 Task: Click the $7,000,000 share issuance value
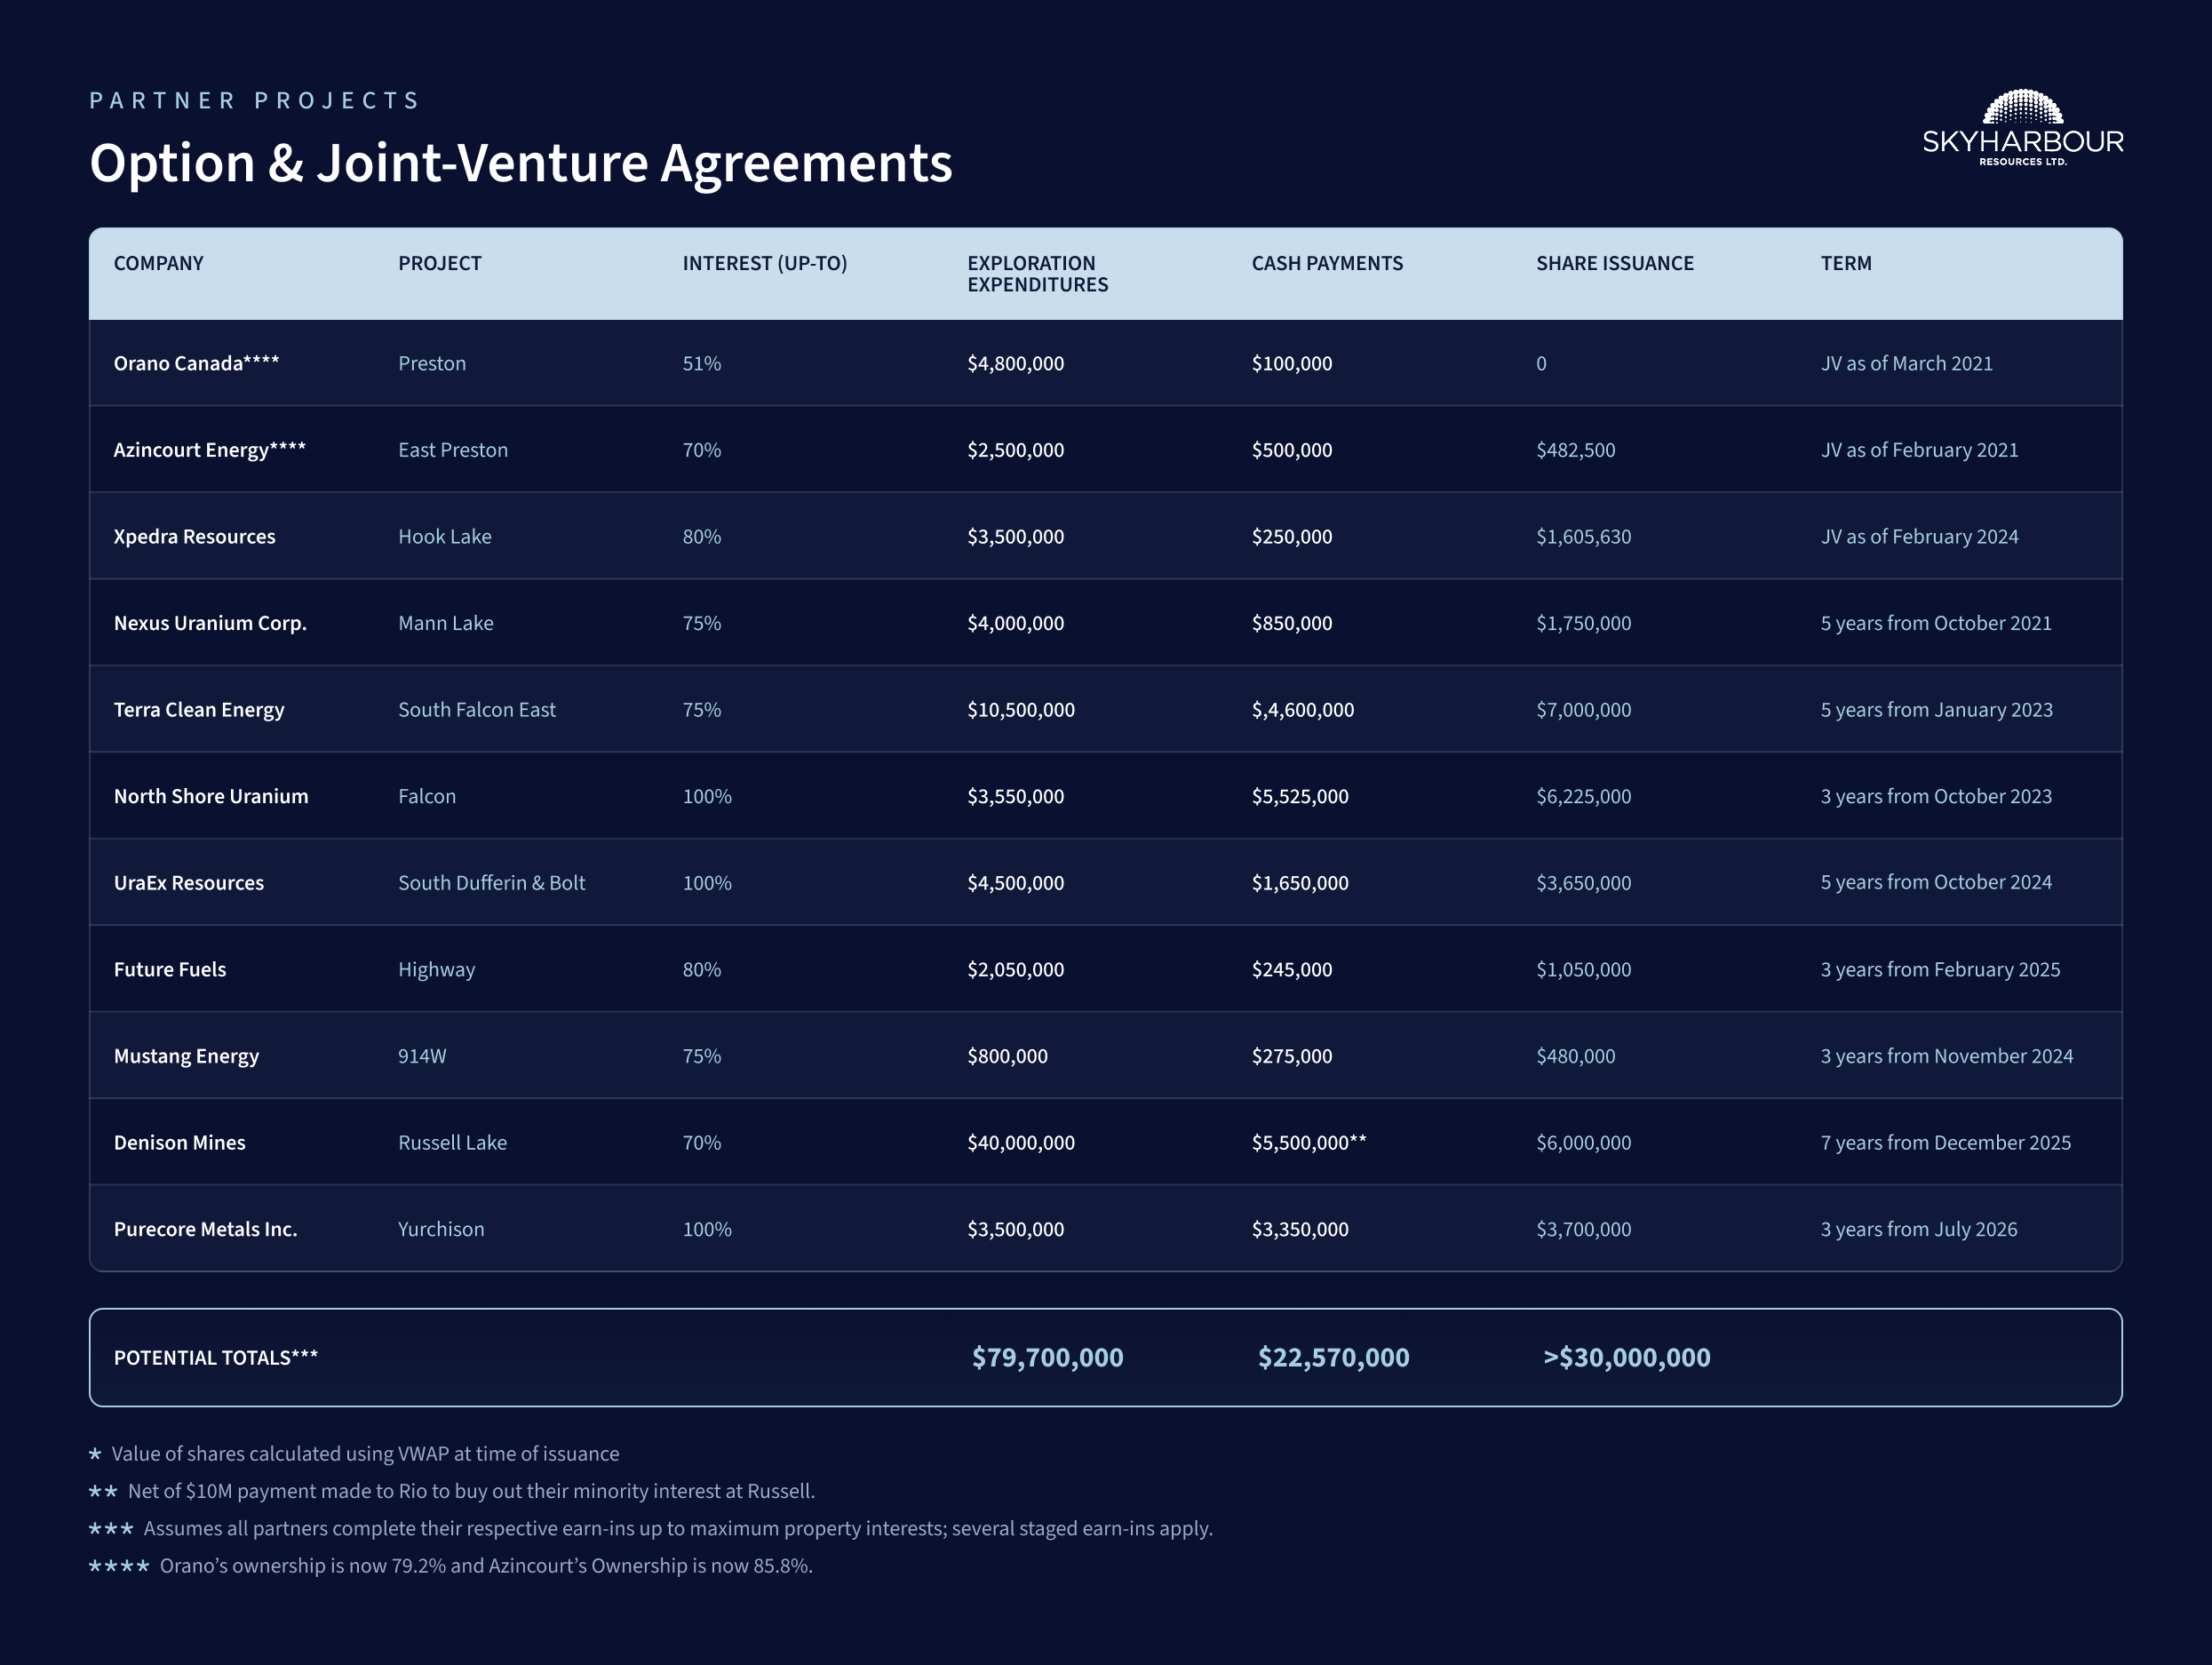[x=1583, y=710]
